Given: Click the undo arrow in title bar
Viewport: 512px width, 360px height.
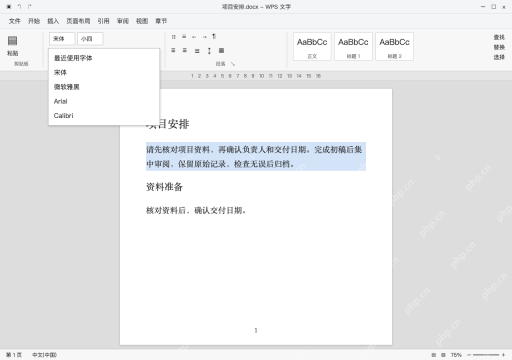Looking at the screenshot, I should [19, 6].
